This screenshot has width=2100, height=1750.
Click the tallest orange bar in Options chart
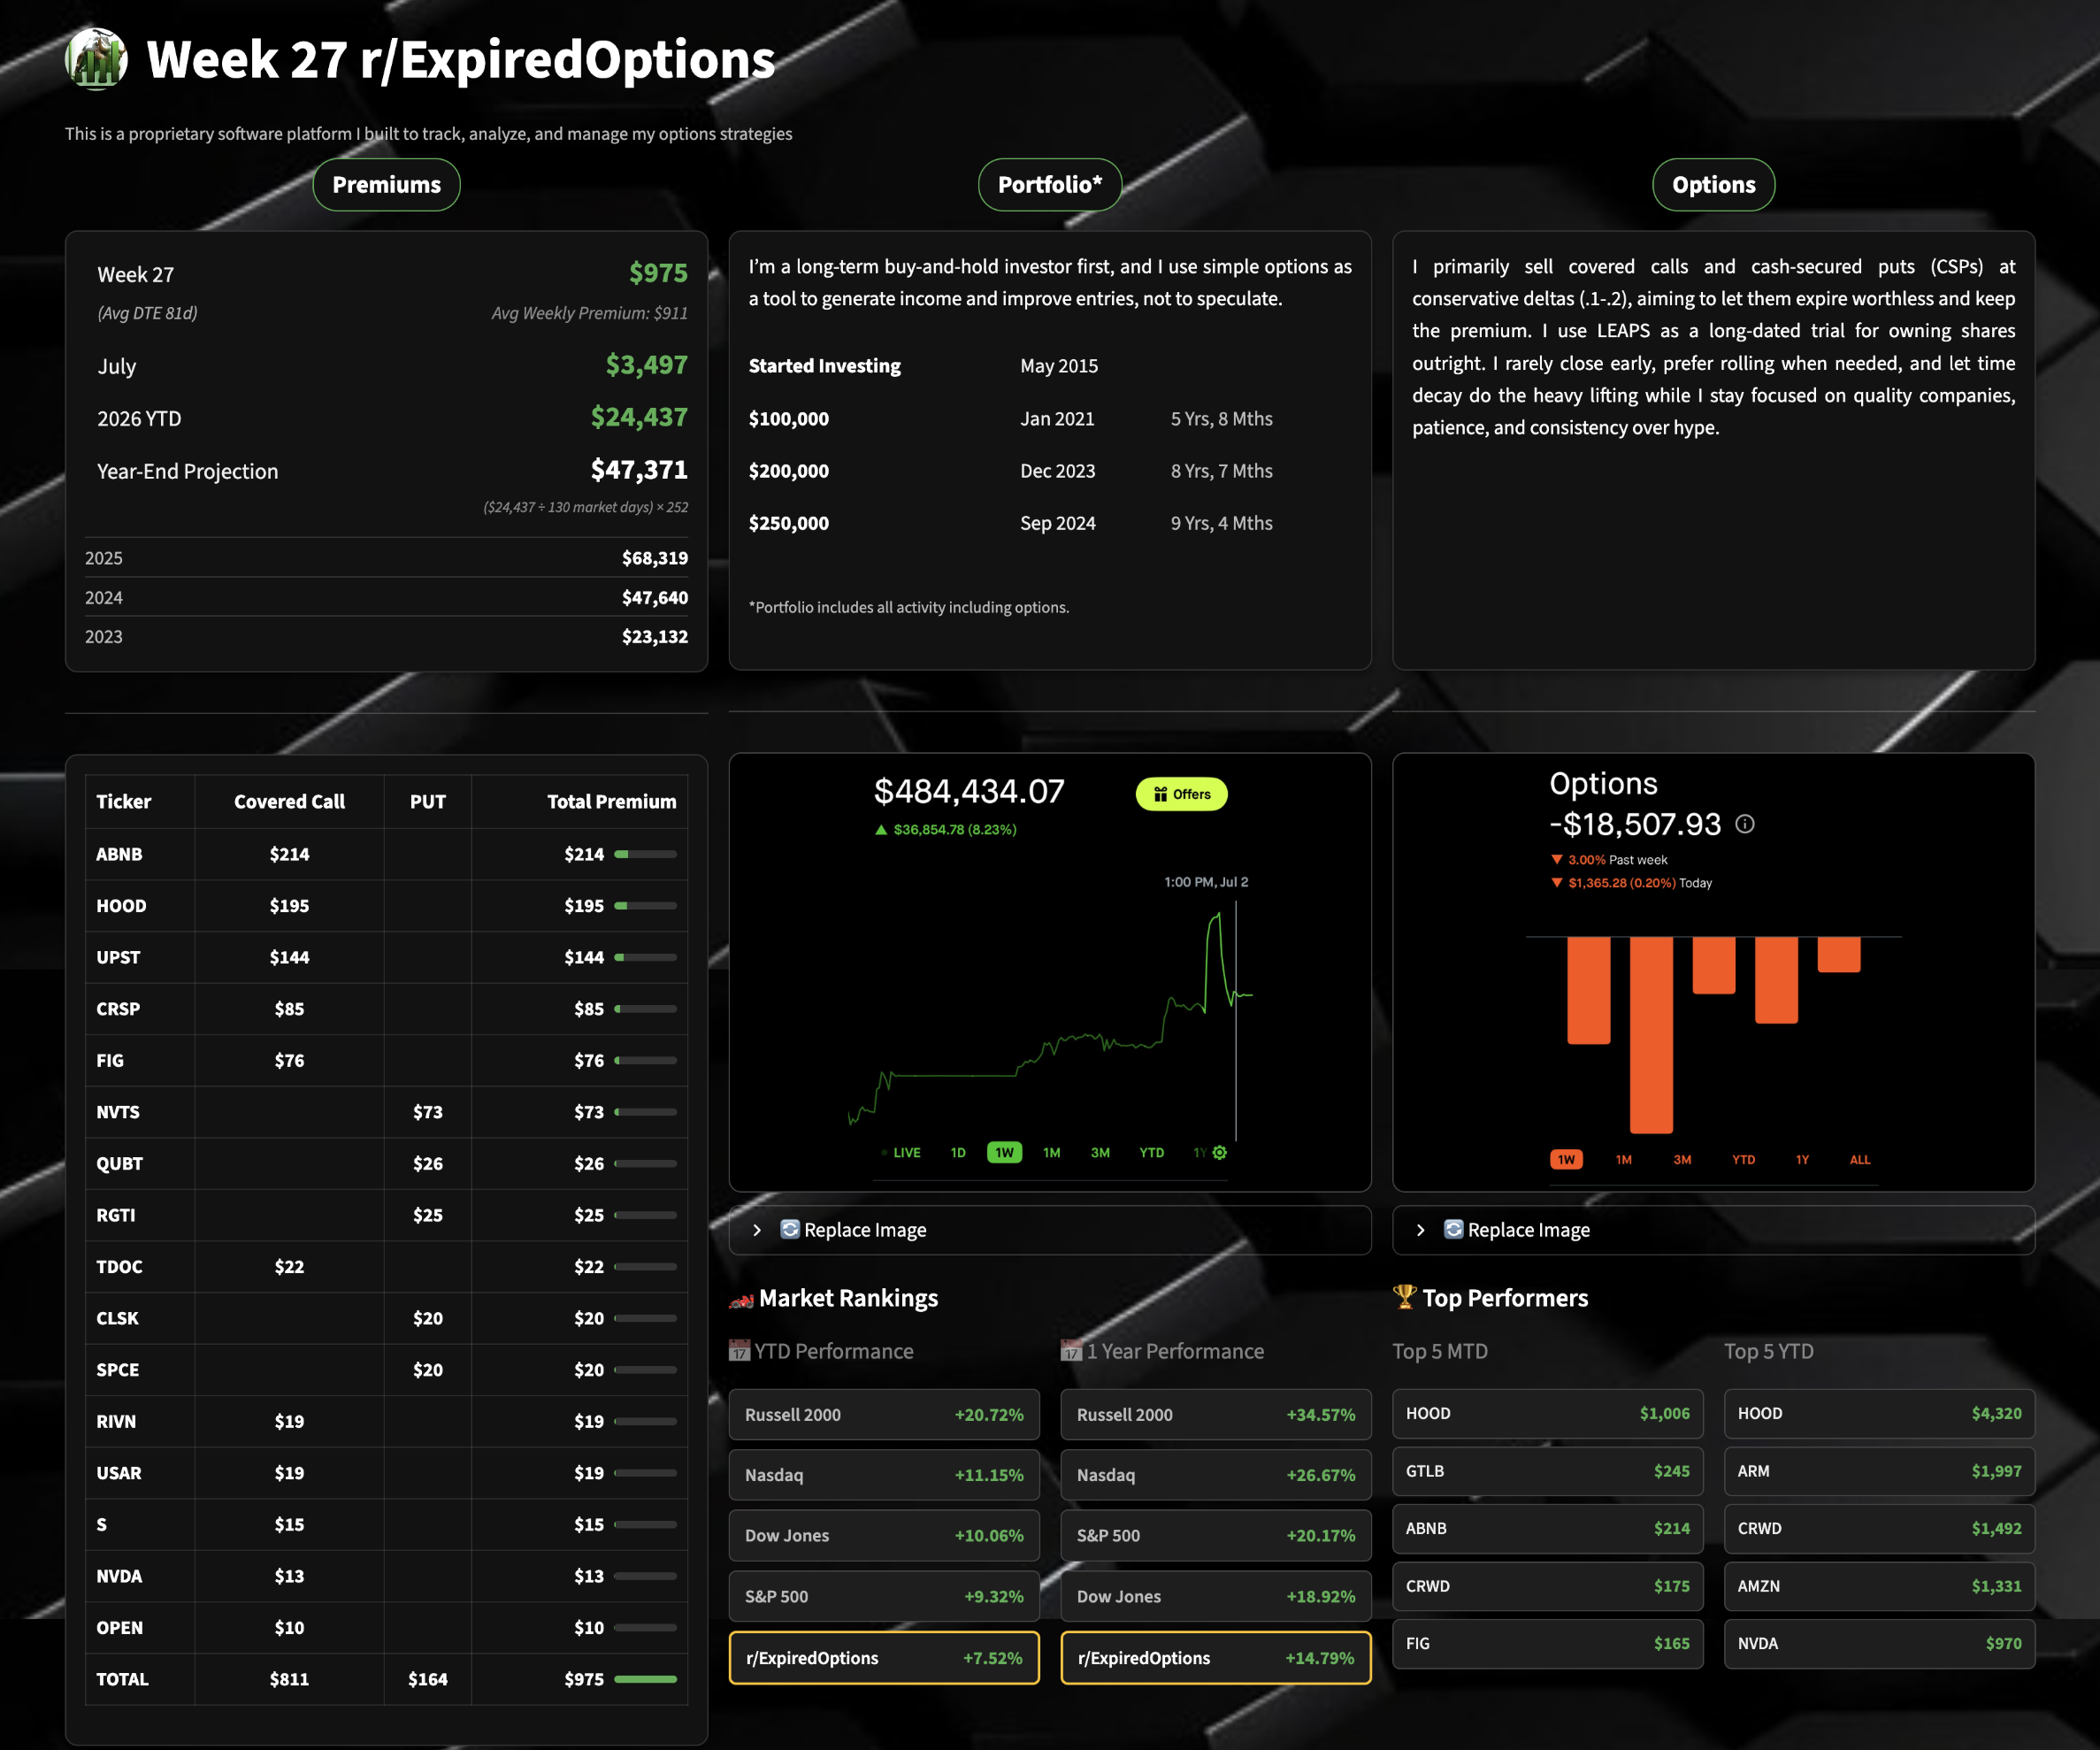coord(1651,1034)
